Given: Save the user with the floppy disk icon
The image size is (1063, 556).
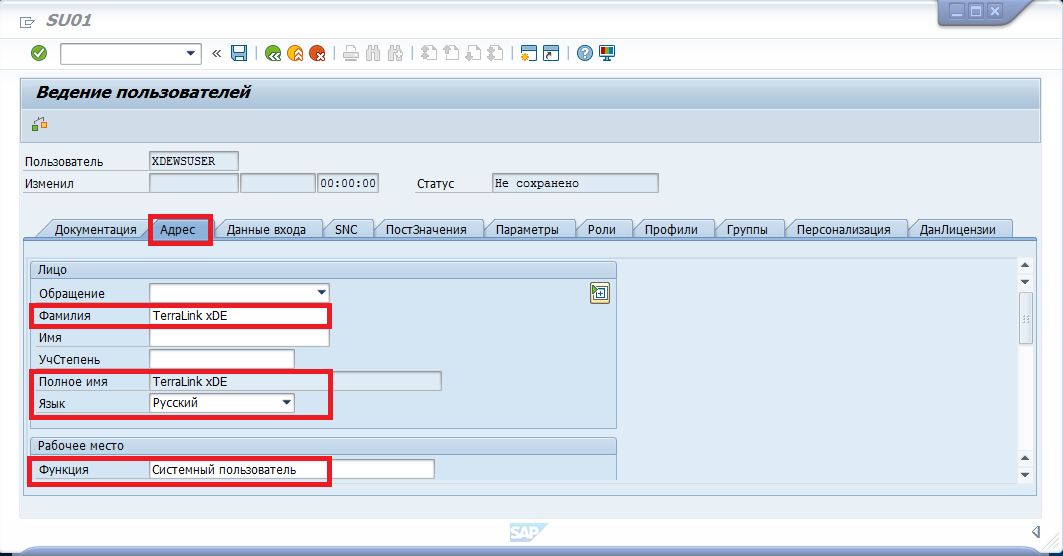Looking at the screenshot, I should pos(239,53).
